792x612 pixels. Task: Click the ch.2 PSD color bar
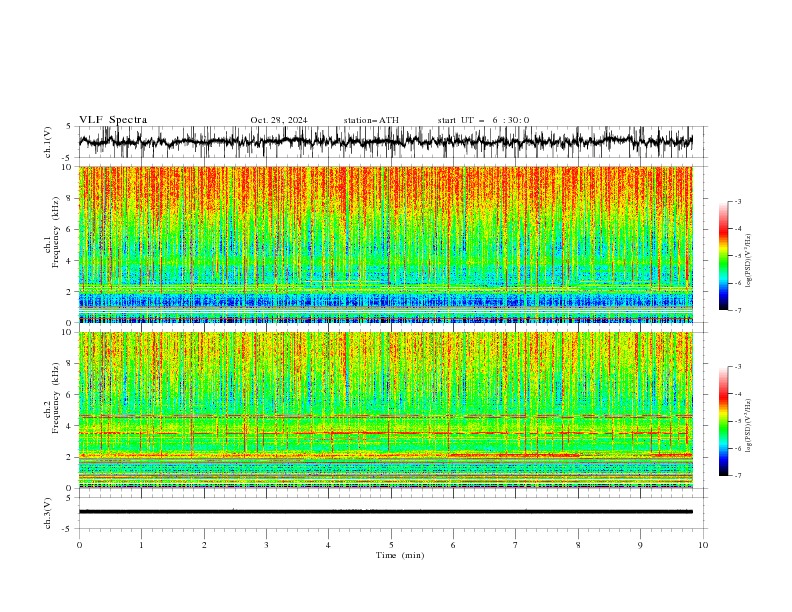[723, 421]
